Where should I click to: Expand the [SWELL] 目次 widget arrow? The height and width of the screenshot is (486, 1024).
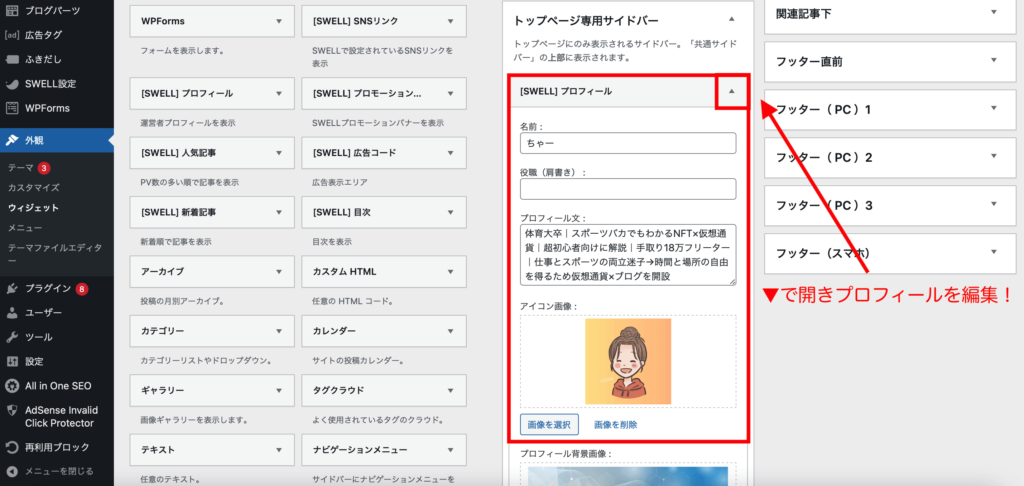[450, 212]
